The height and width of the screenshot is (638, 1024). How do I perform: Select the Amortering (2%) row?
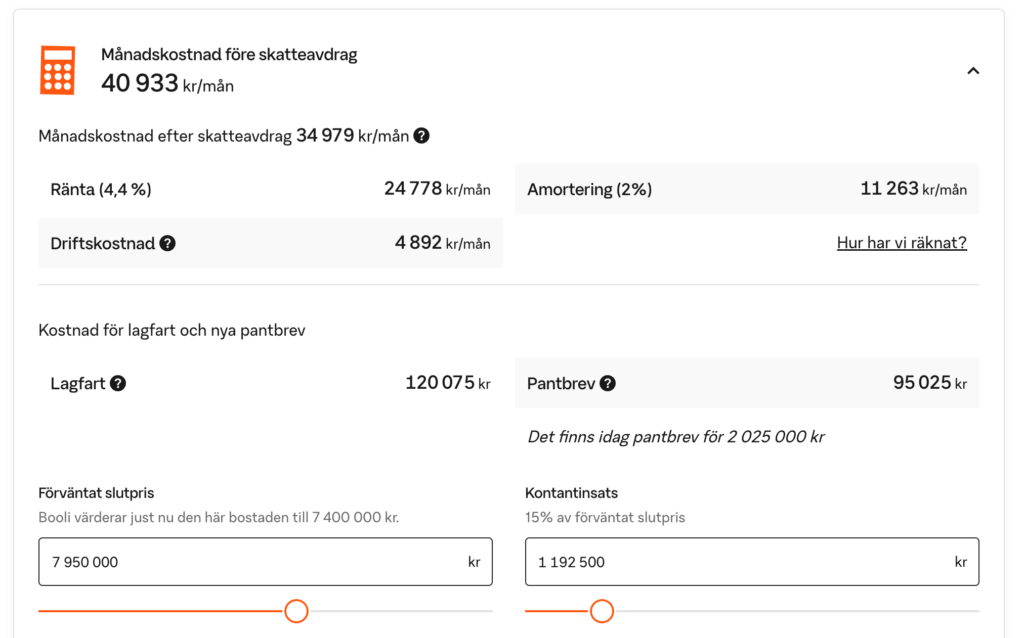[x=746, y=189]
